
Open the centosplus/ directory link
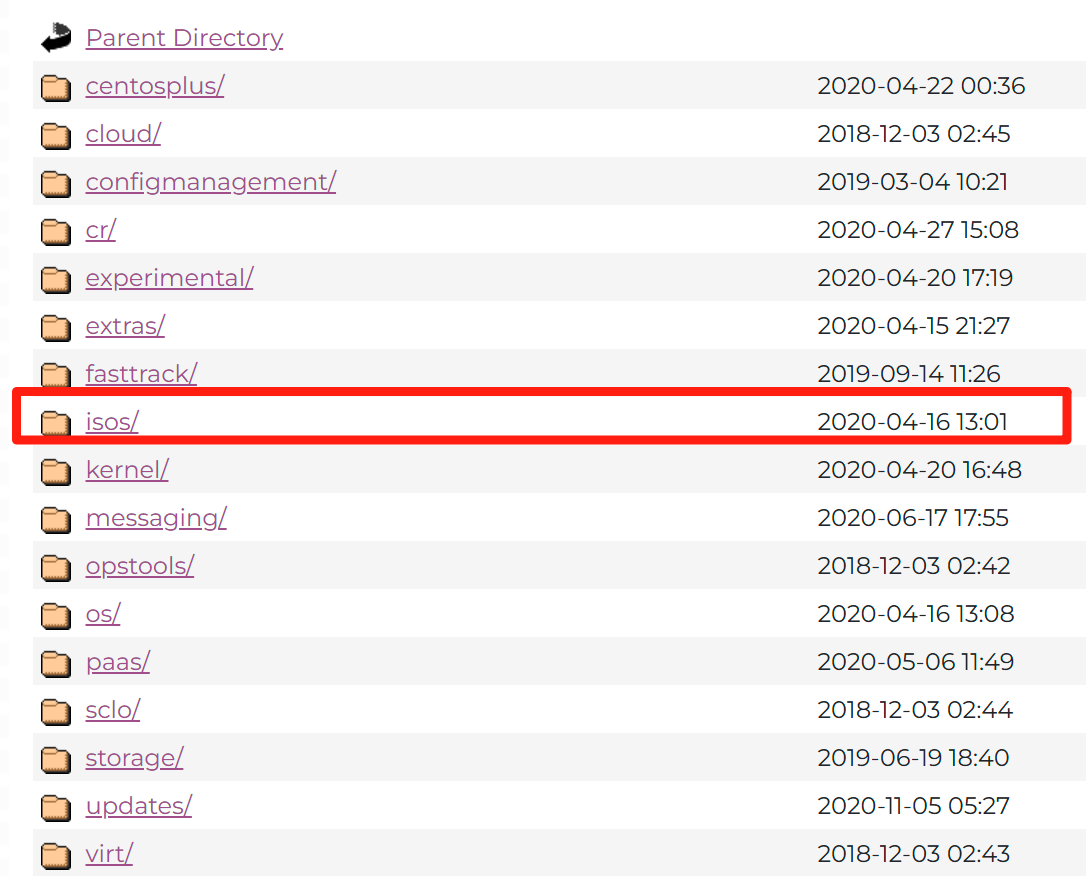(x=155, y=86)
